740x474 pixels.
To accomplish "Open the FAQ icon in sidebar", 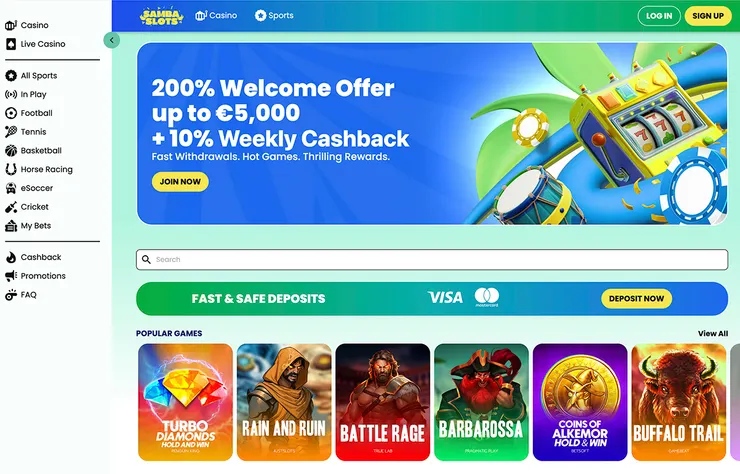I will pos(11,295).
